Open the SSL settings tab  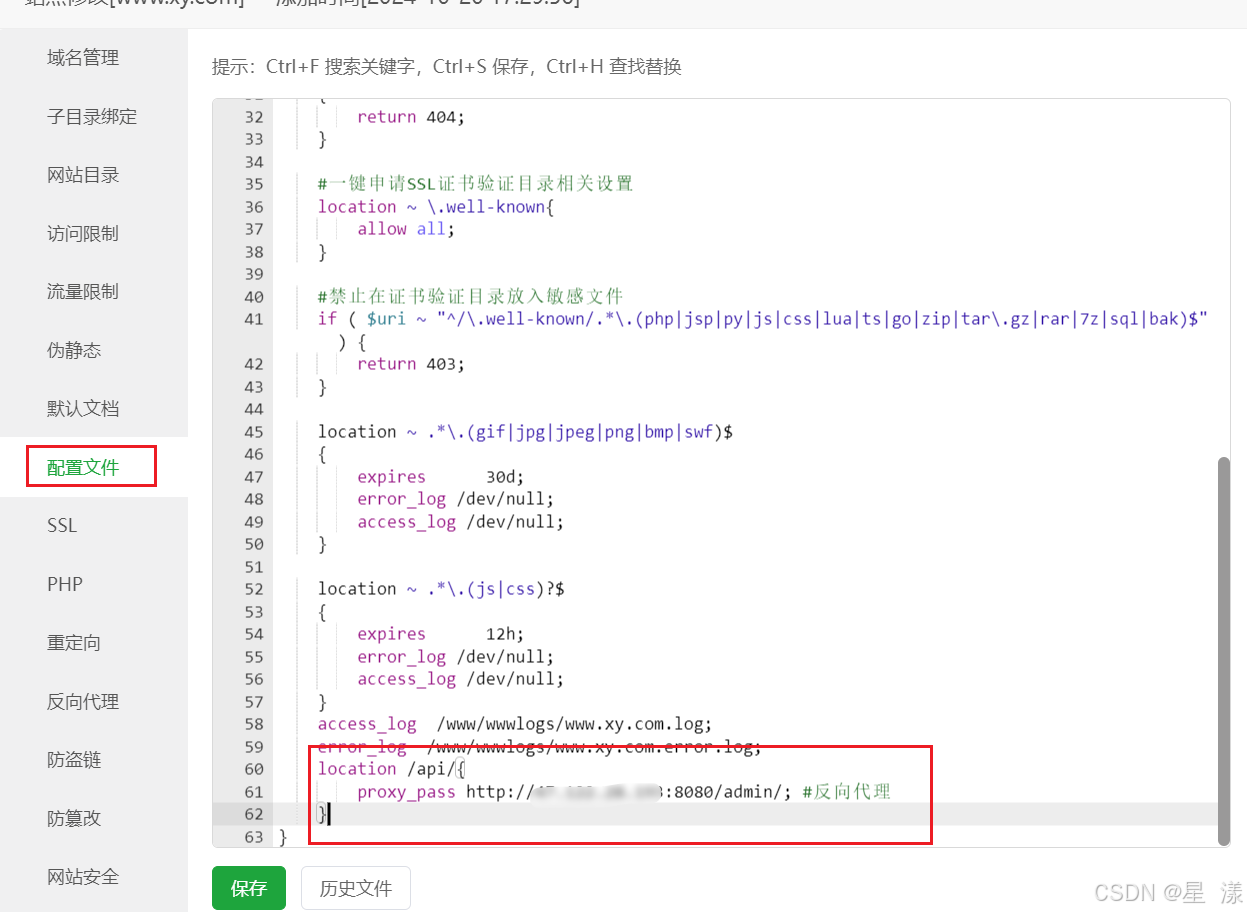coord(62,526)
